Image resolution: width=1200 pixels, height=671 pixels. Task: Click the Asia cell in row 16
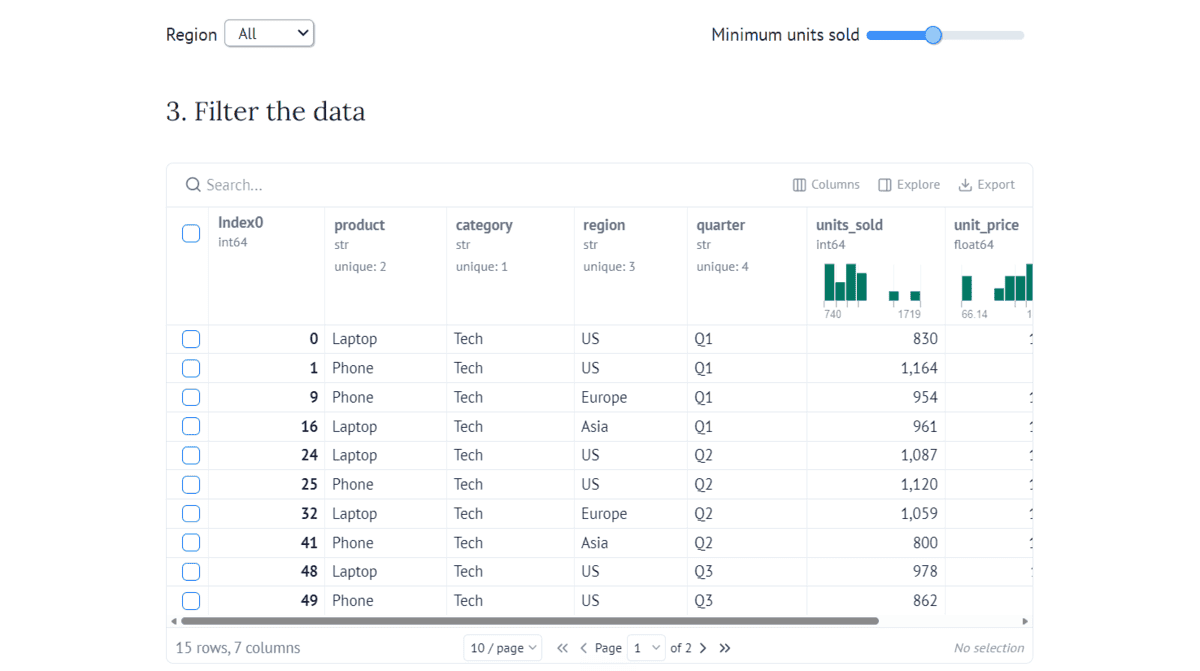(x=631, y=426)
